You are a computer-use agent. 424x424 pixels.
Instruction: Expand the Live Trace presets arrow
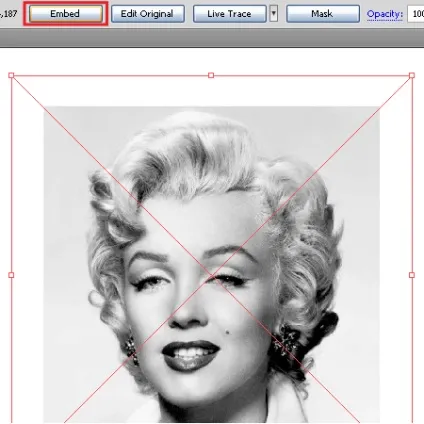point(274,14)
